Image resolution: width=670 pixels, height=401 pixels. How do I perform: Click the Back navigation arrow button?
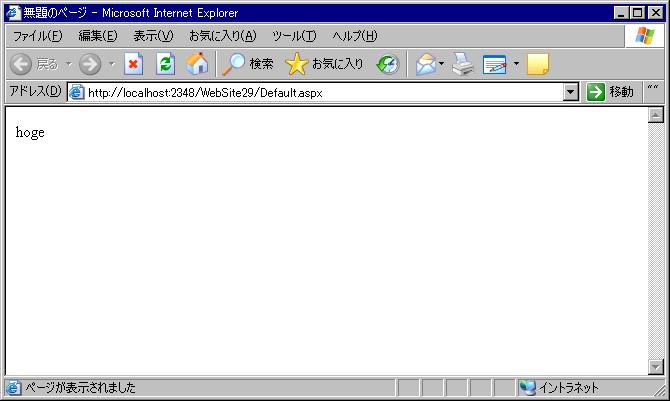point(21,64)
